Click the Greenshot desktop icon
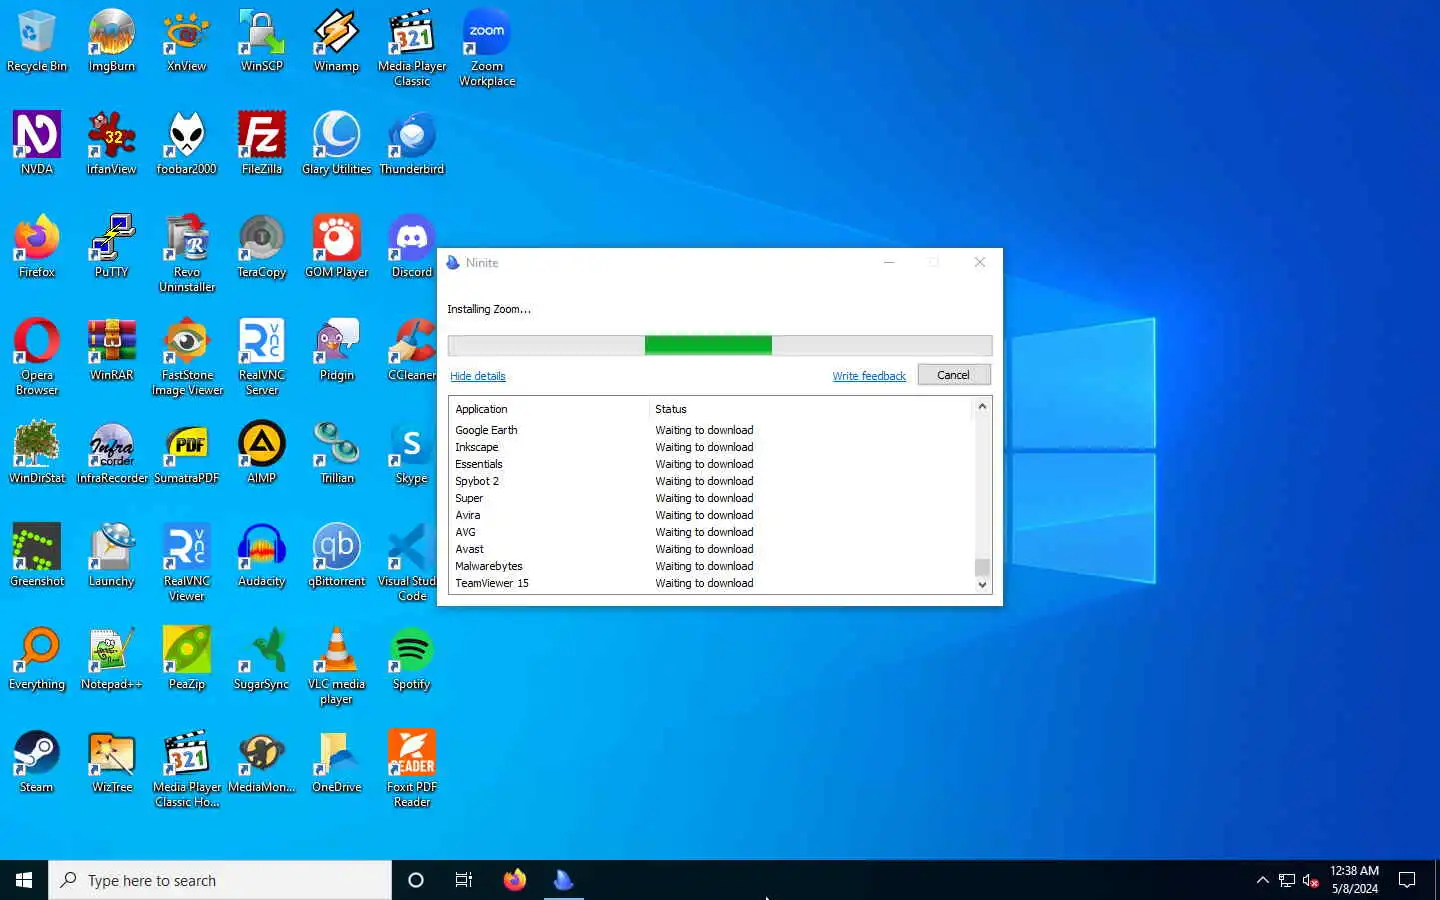This screenshot has height=900, width=1440. (x=37, y=555)
